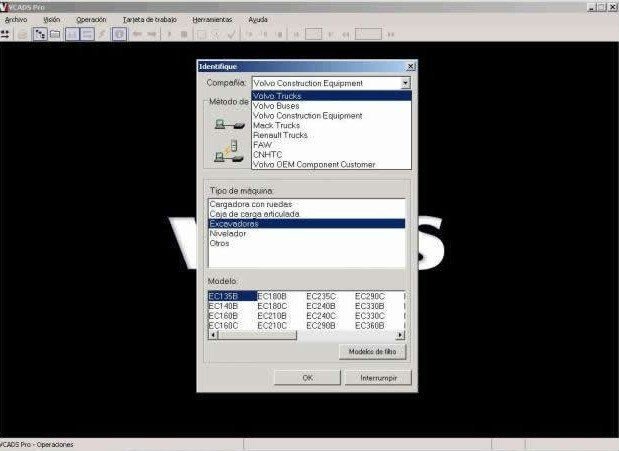619x451 pixels.
Task: Click the information toolbar icon
Action: tap(119, 33)
